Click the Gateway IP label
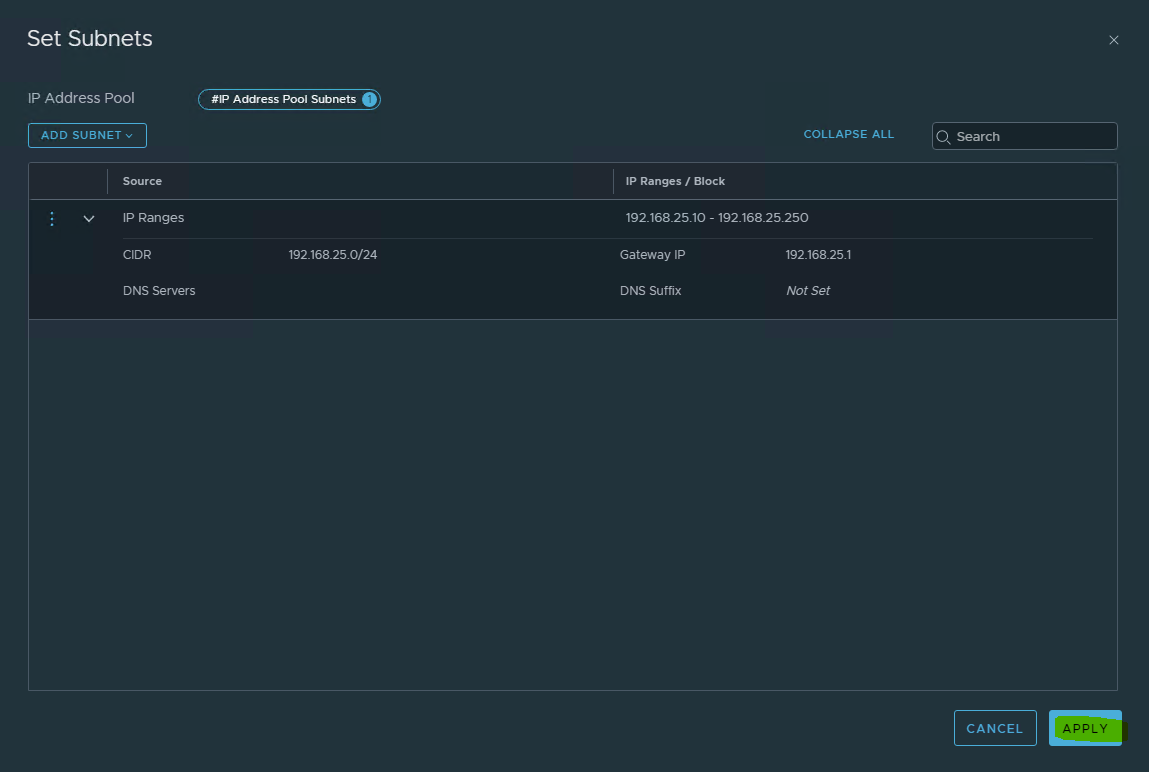This screenshot has width=1149, height=772. tap(652, 255)
